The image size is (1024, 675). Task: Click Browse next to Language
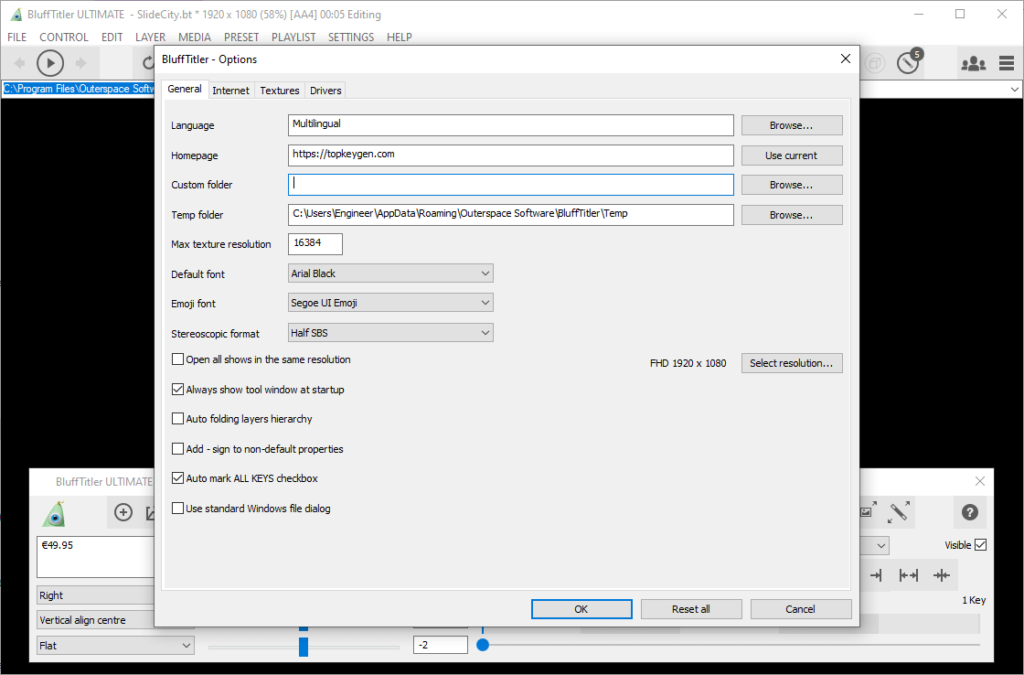pos(792,125)
